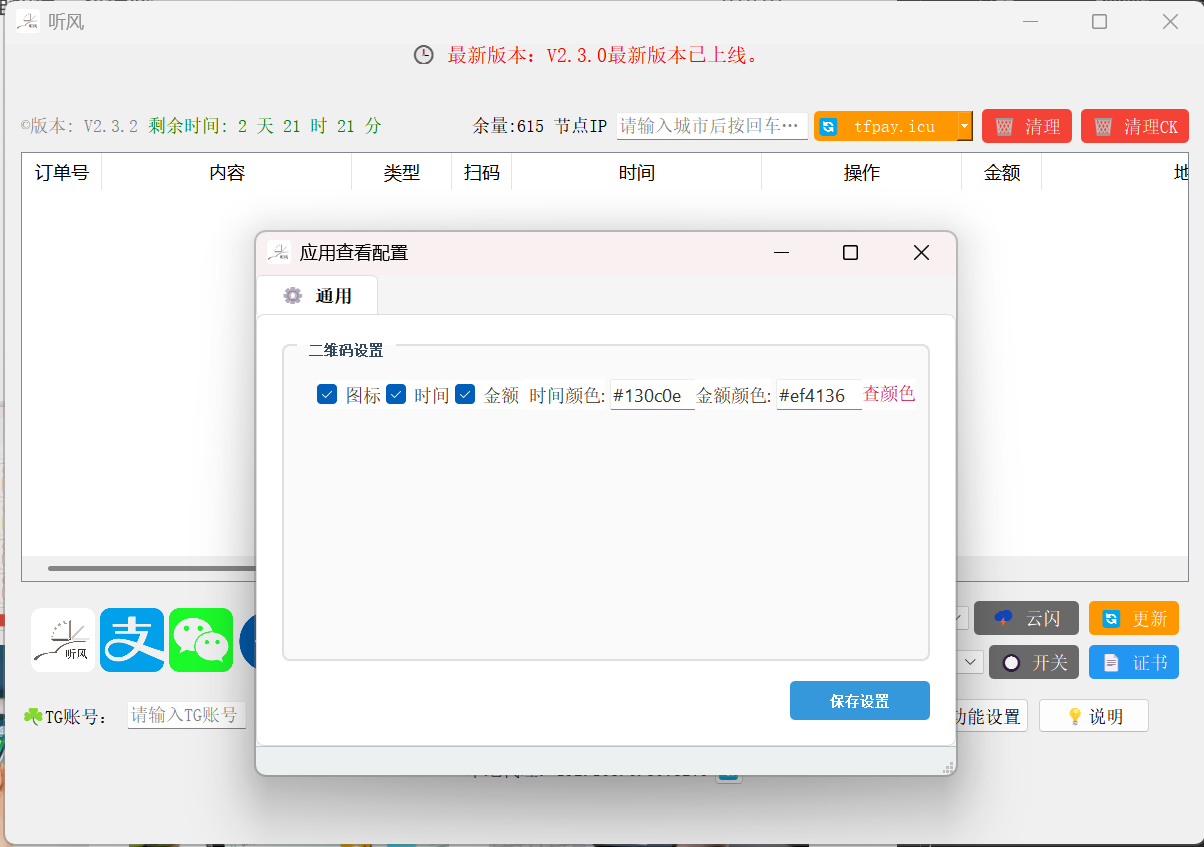The height and width of the screenshot is (847, 1204).
Task: Click the 时间 column header
Action: click(x=636, y=173)
